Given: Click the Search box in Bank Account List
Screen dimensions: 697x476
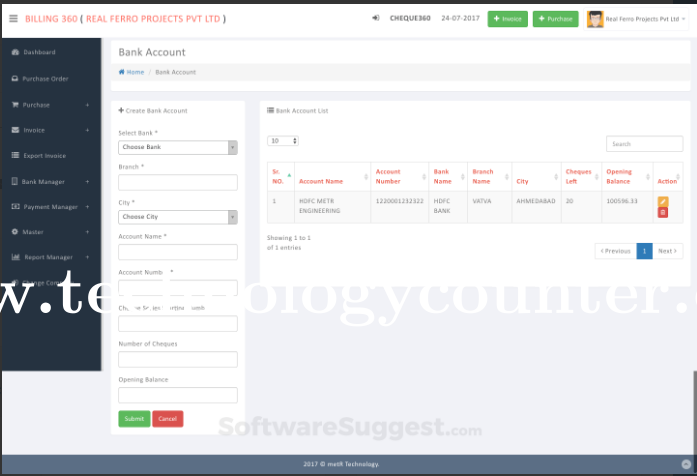Looking at the screenshot, I should click(x=645, y=144).
